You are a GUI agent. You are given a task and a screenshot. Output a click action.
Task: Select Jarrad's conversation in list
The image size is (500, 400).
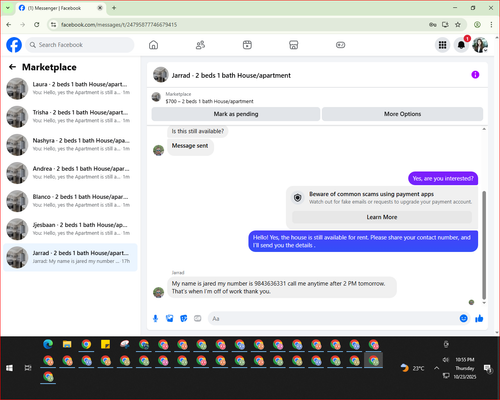coord(70,257)
